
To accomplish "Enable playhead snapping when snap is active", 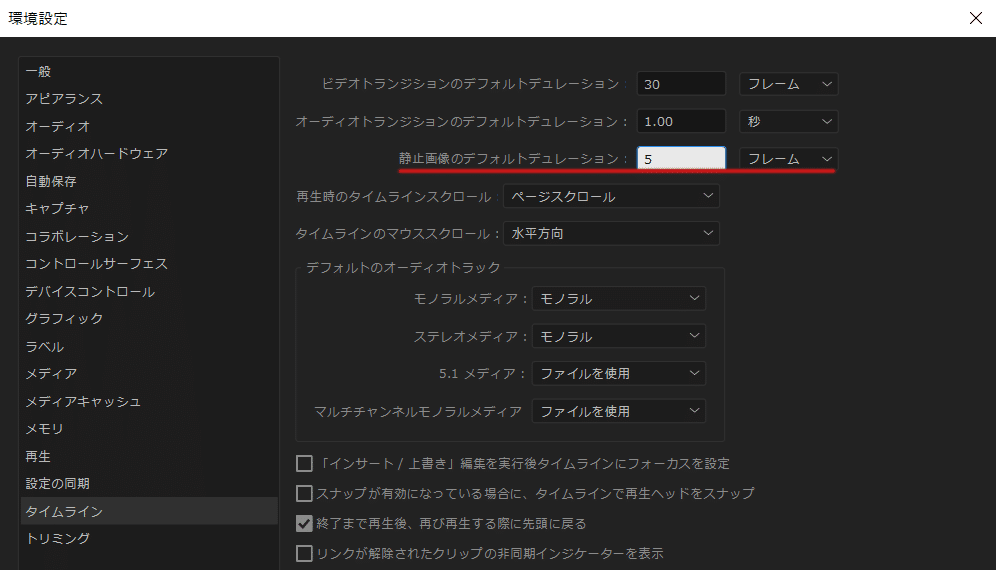I will 304,494.
